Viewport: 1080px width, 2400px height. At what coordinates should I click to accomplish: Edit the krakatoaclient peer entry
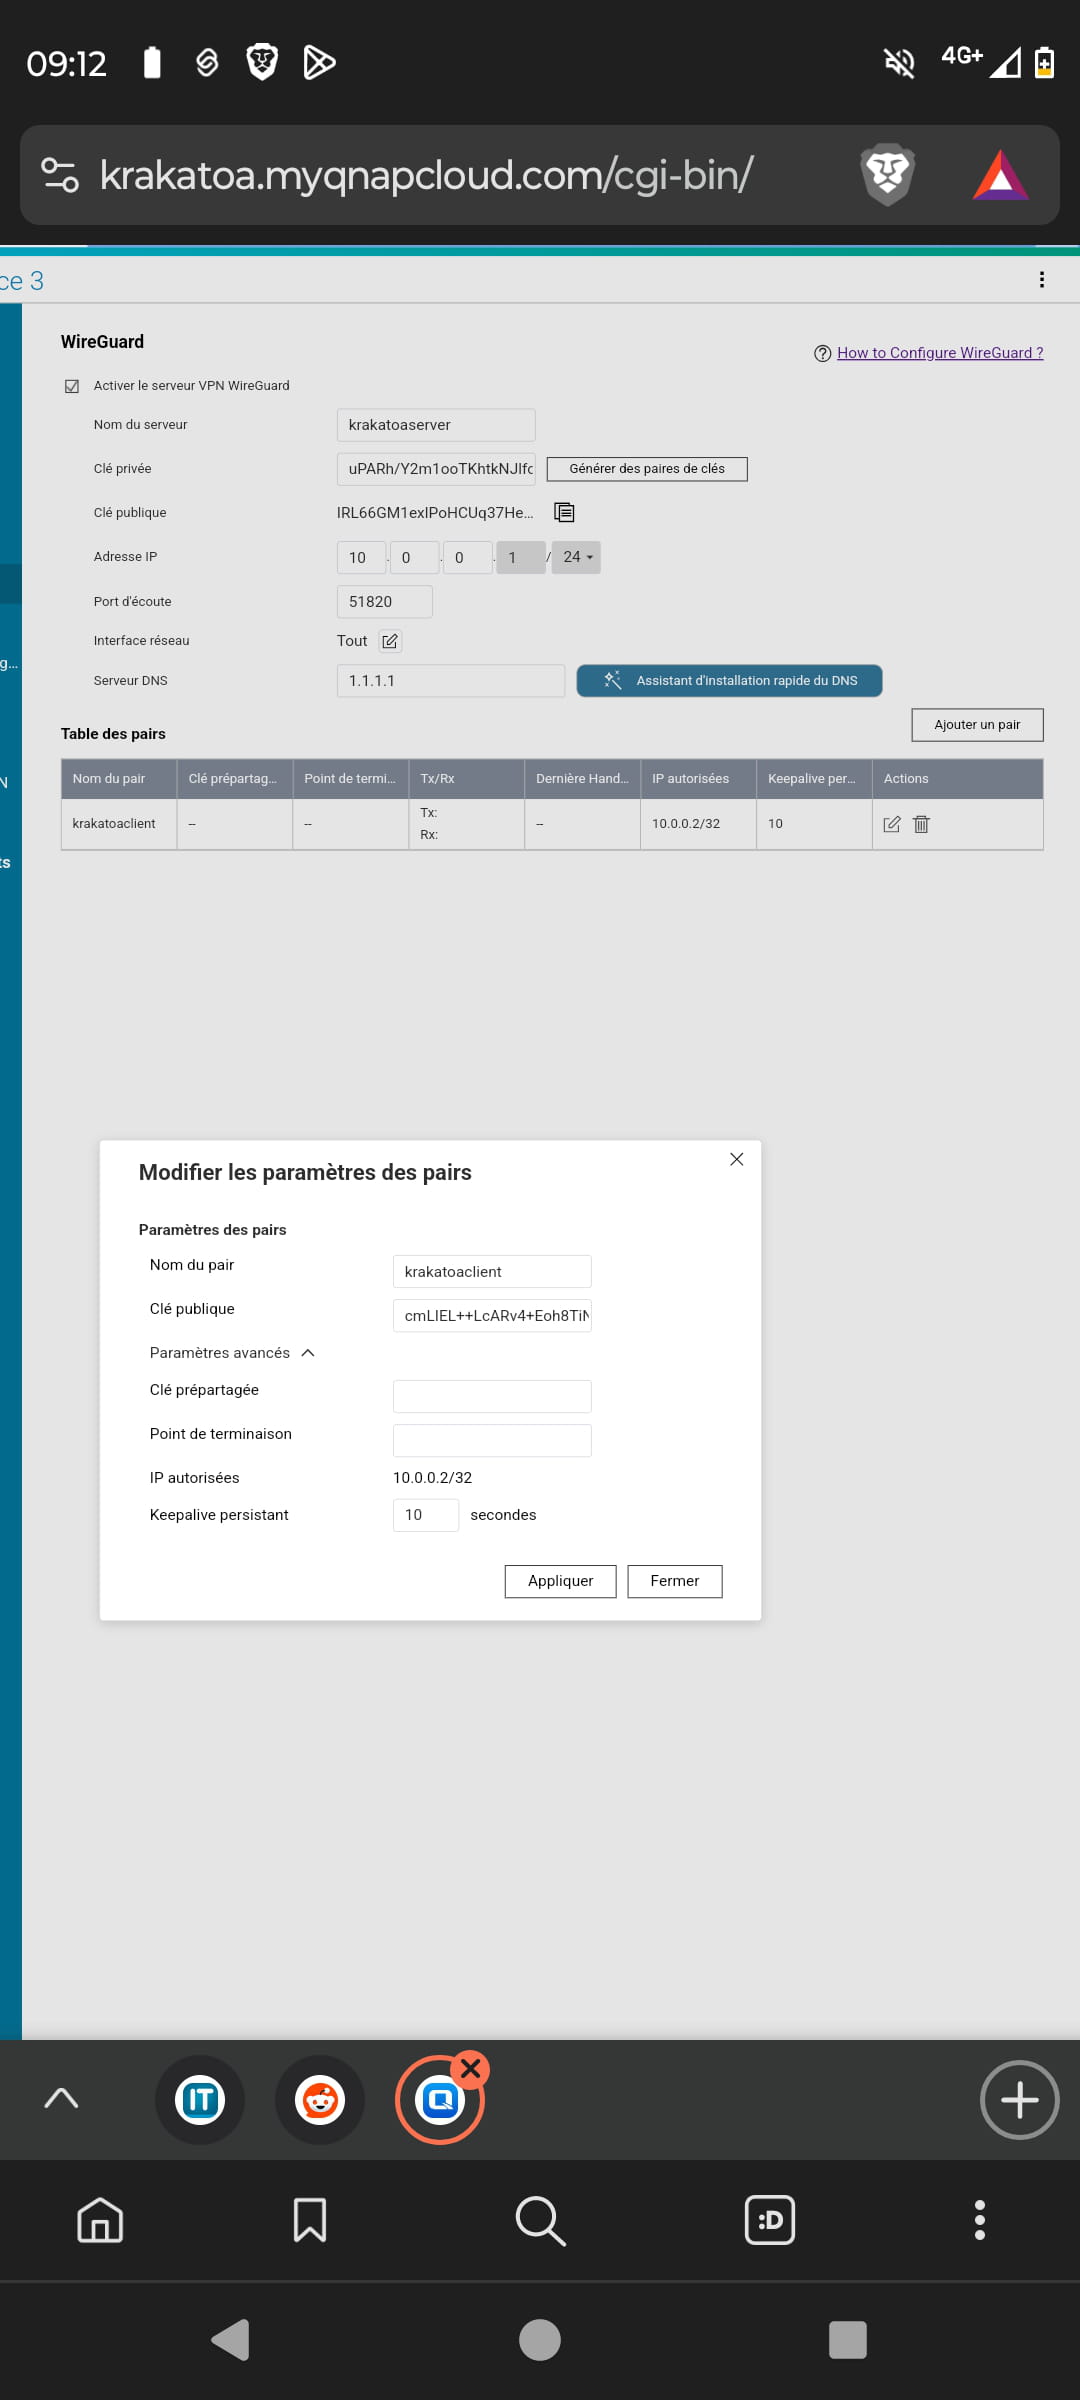[x=892, y=824]
